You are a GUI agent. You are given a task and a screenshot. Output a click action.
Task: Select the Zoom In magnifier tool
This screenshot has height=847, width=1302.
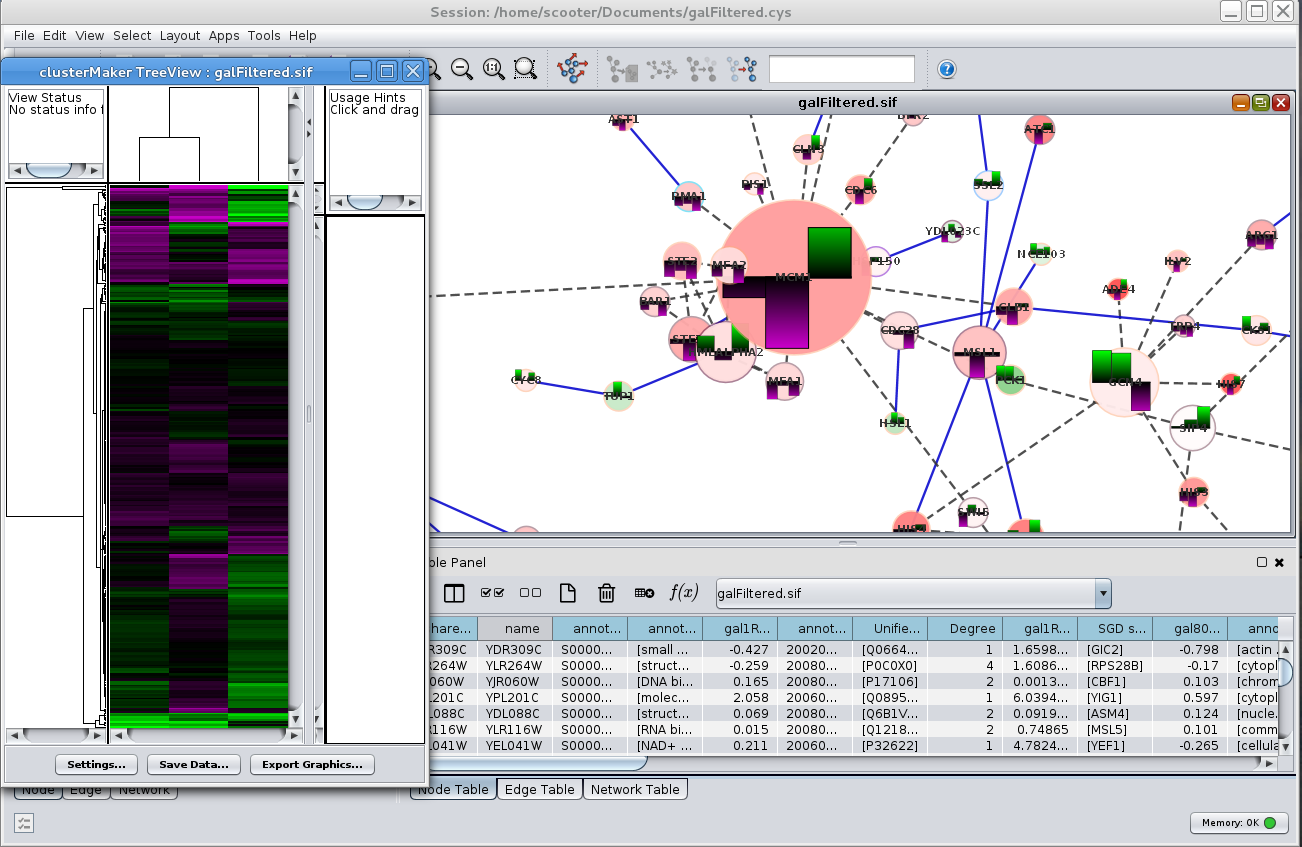point(433,69)
